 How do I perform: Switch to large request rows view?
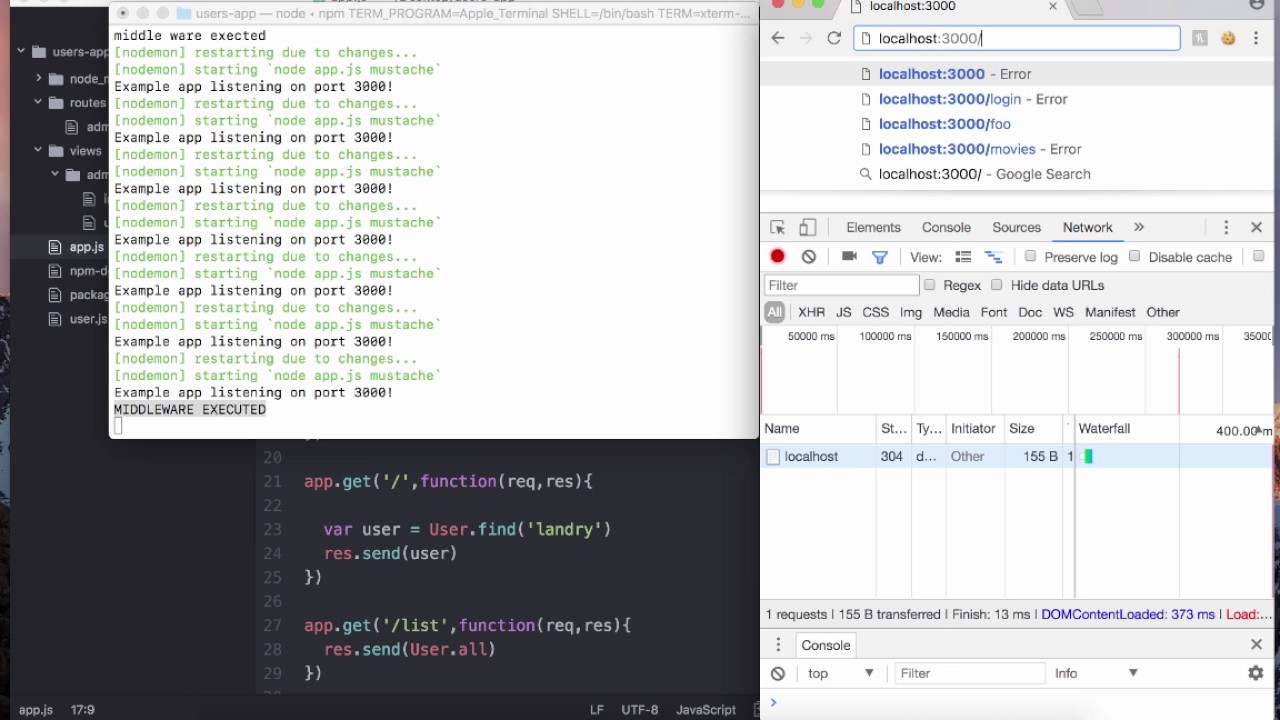(x=963, y=257)
